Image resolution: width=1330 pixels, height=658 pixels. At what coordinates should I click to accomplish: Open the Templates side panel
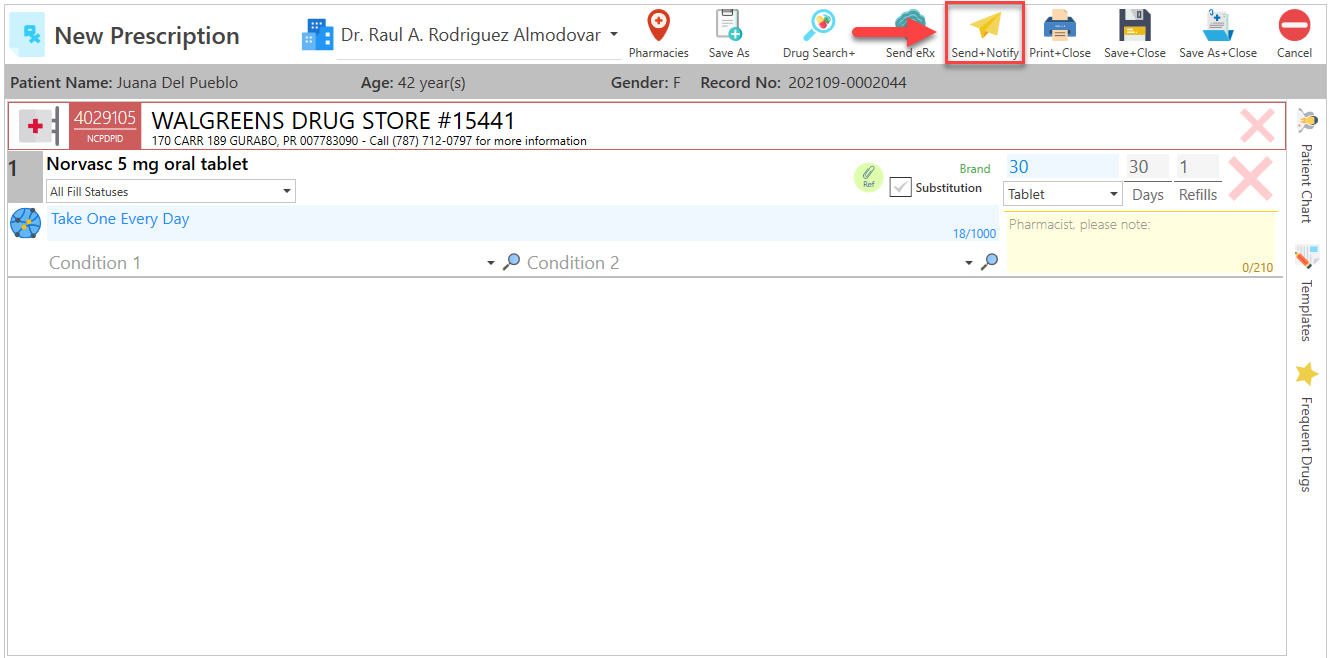1306,291
